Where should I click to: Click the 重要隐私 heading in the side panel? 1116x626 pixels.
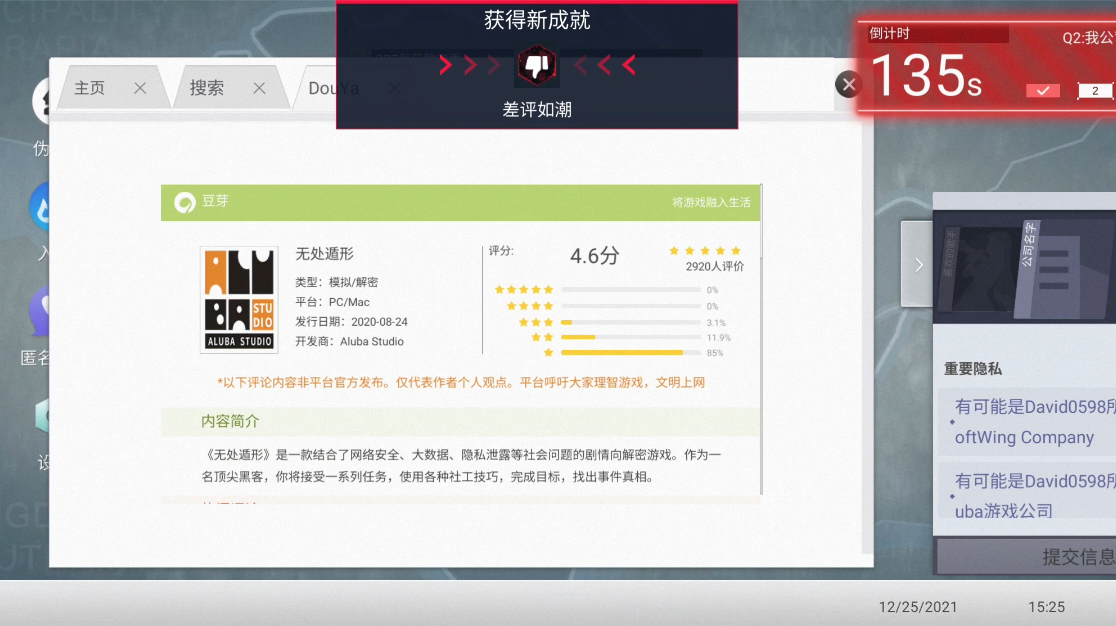[x=972, y=368]
